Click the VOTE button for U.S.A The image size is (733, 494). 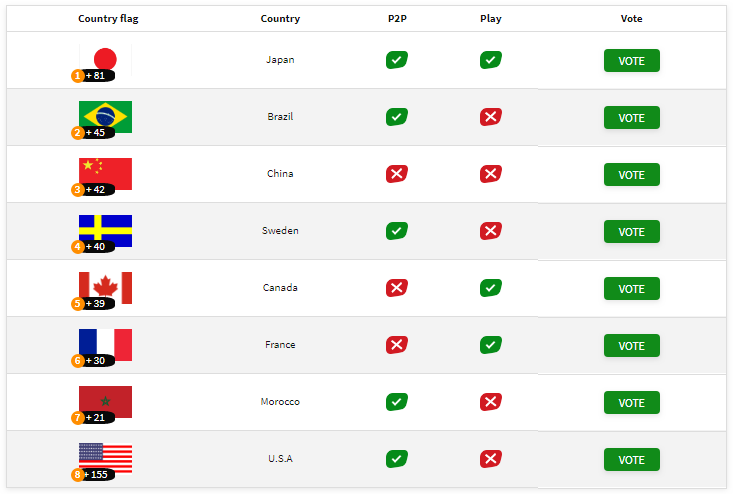click(x=632, y=460)
